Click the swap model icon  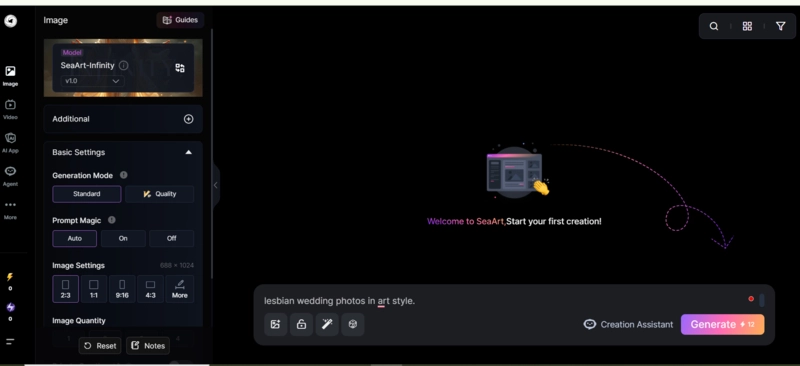tap(180, 68)
